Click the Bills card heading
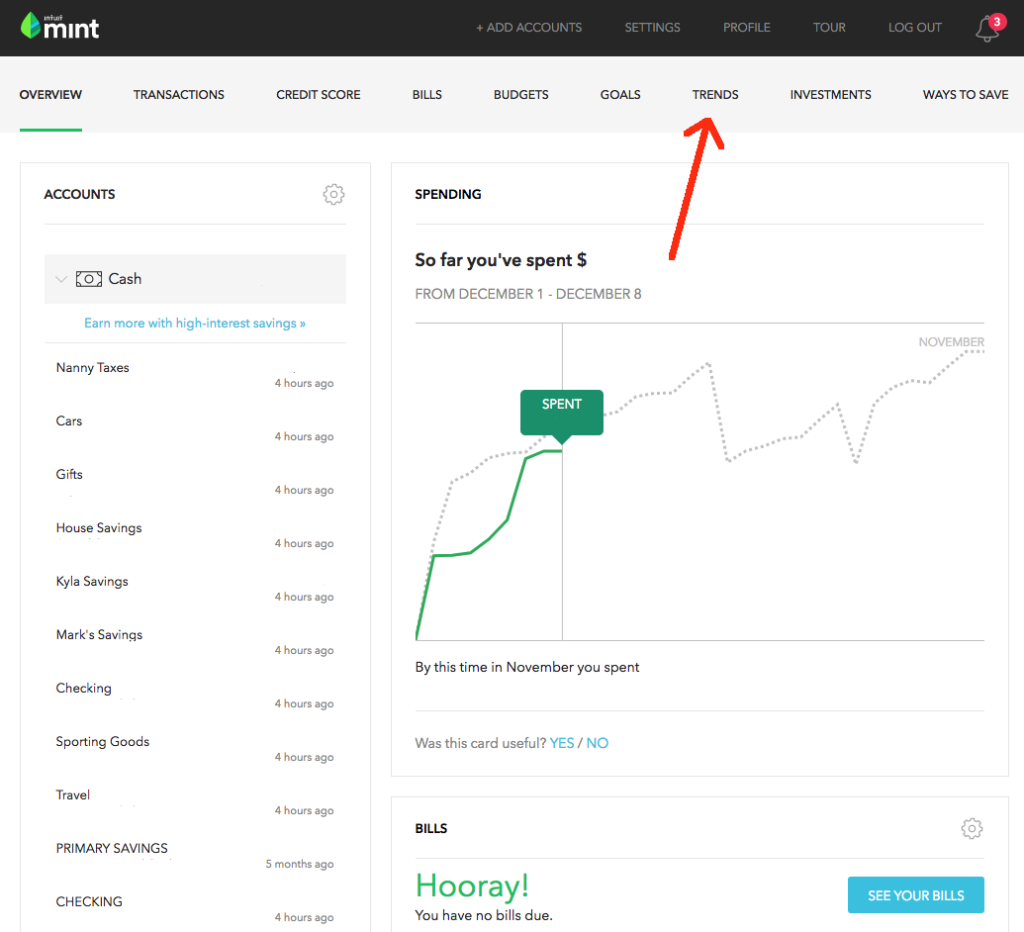The height and width of the screenshot is (932, 1024). (431, 829)
